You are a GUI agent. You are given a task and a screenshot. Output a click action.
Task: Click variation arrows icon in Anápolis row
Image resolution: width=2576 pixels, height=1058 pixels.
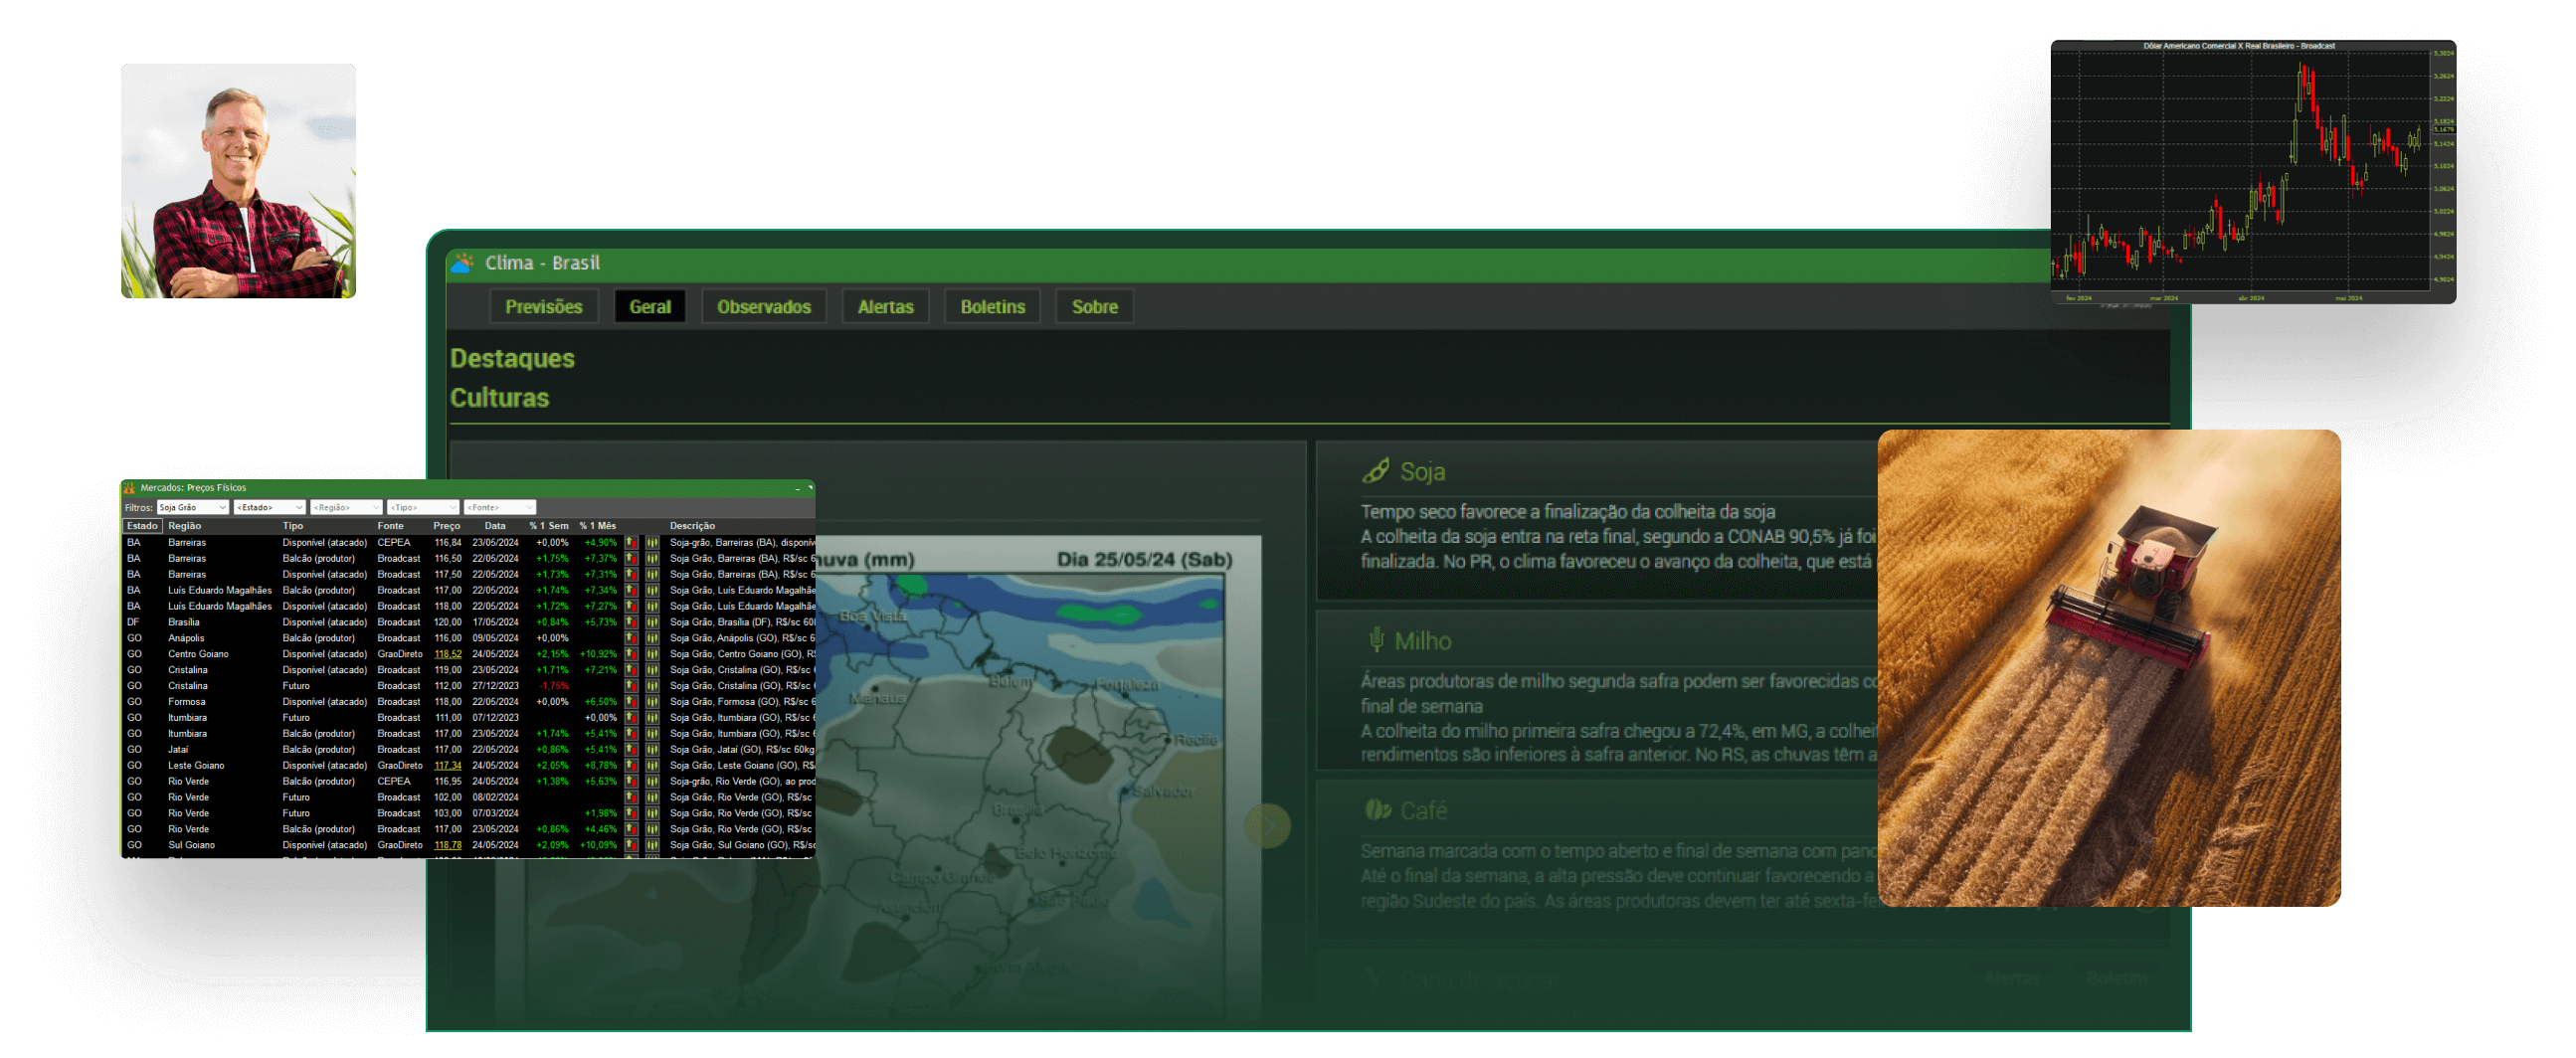point(631,638)
